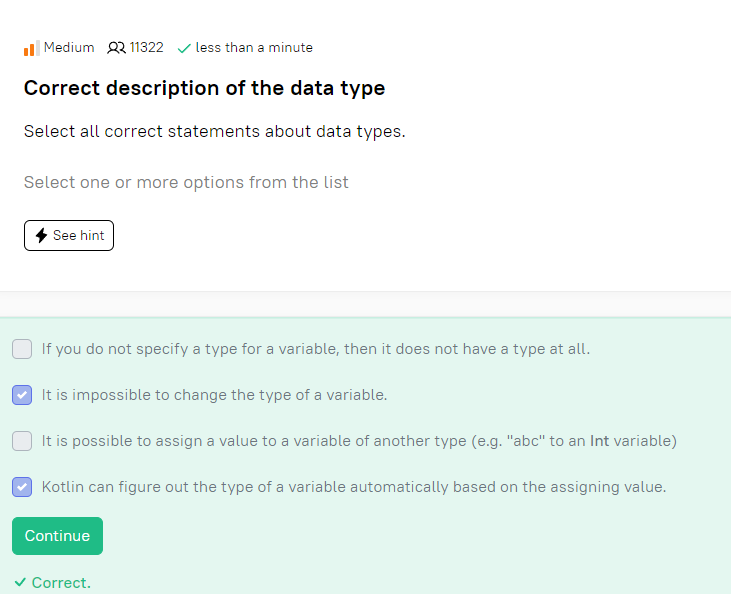Click the users count icon near 11322
731x594 pixels.
pyautogui.click(x=116, y=48)
